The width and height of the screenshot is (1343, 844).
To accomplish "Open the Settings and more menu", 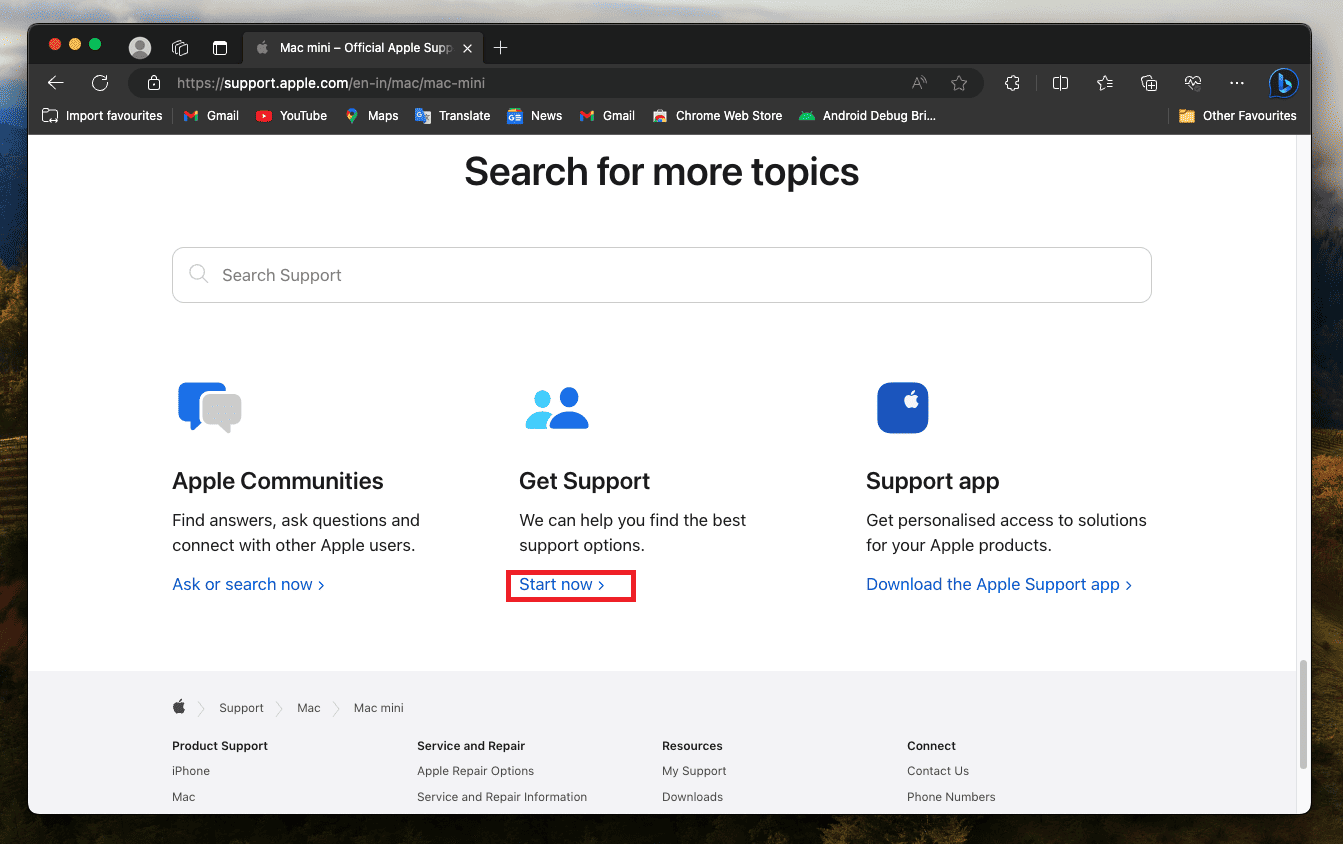I will click(1237, 83).
